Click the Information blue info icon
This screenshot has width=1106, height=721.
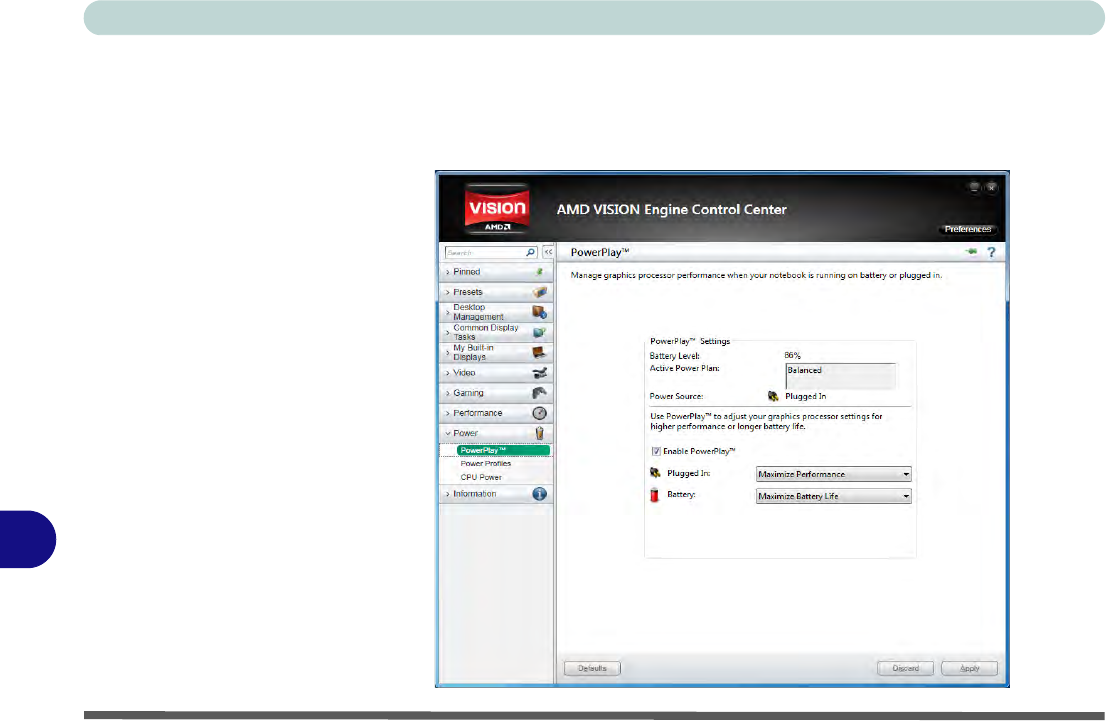(x=539, y=494)
